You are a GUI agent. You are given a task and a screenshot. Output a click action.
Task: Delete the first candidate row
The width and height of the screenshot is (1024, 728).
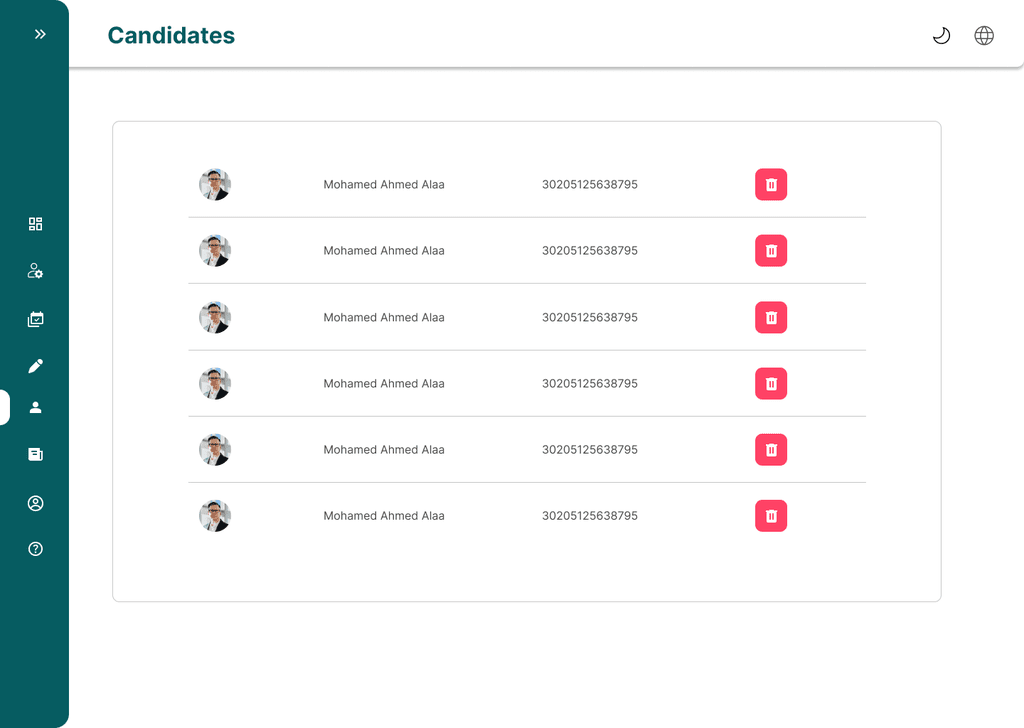tap(771, 185)
